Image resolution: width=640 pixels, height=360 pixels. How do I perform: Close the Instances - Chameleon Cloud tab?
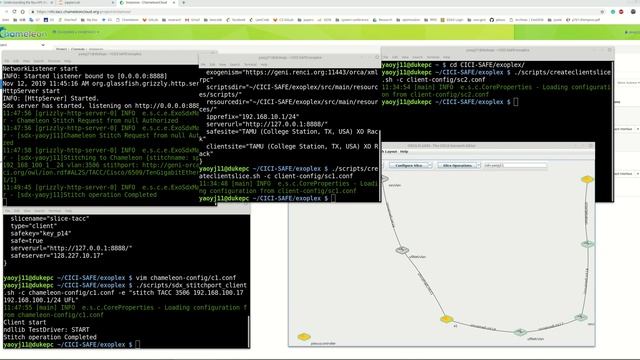click(x=174, y=2)
